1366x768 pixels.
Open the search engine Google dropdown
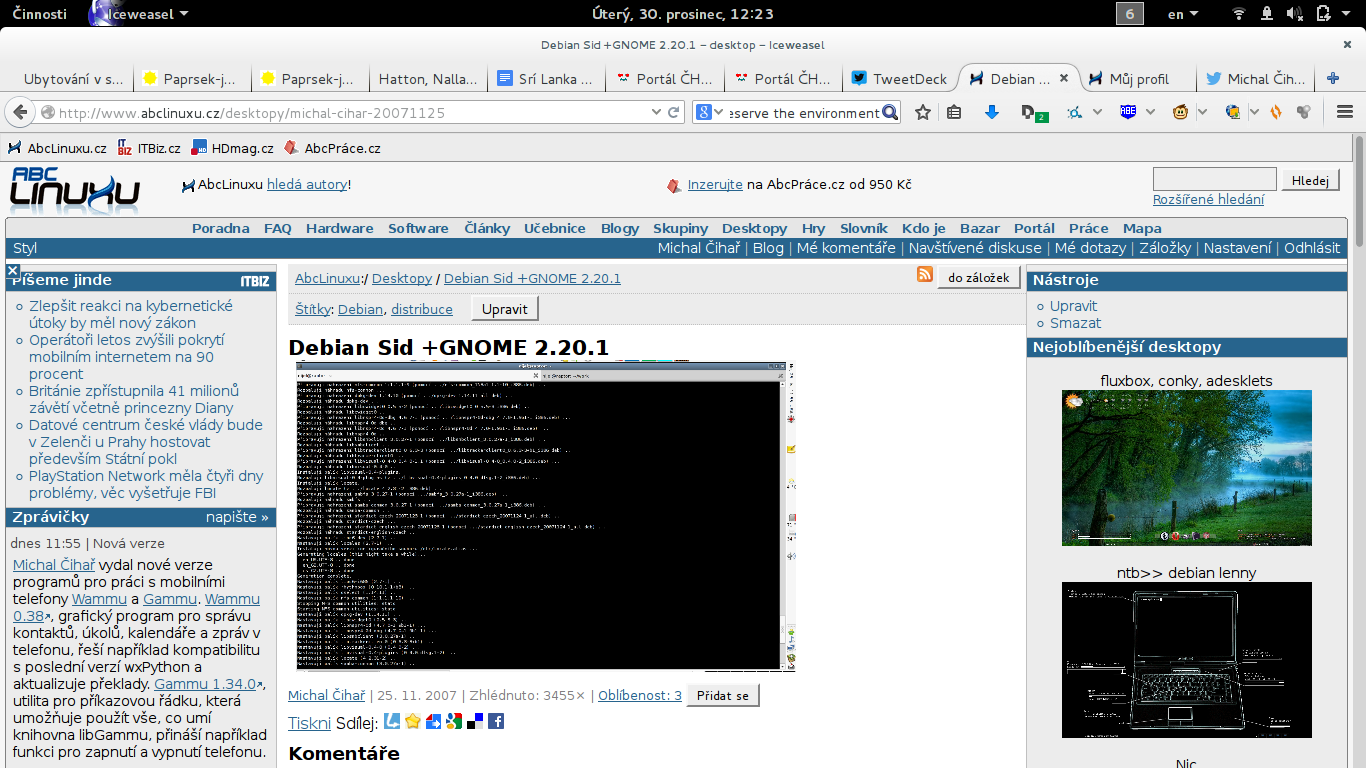(x=708, y=113)
